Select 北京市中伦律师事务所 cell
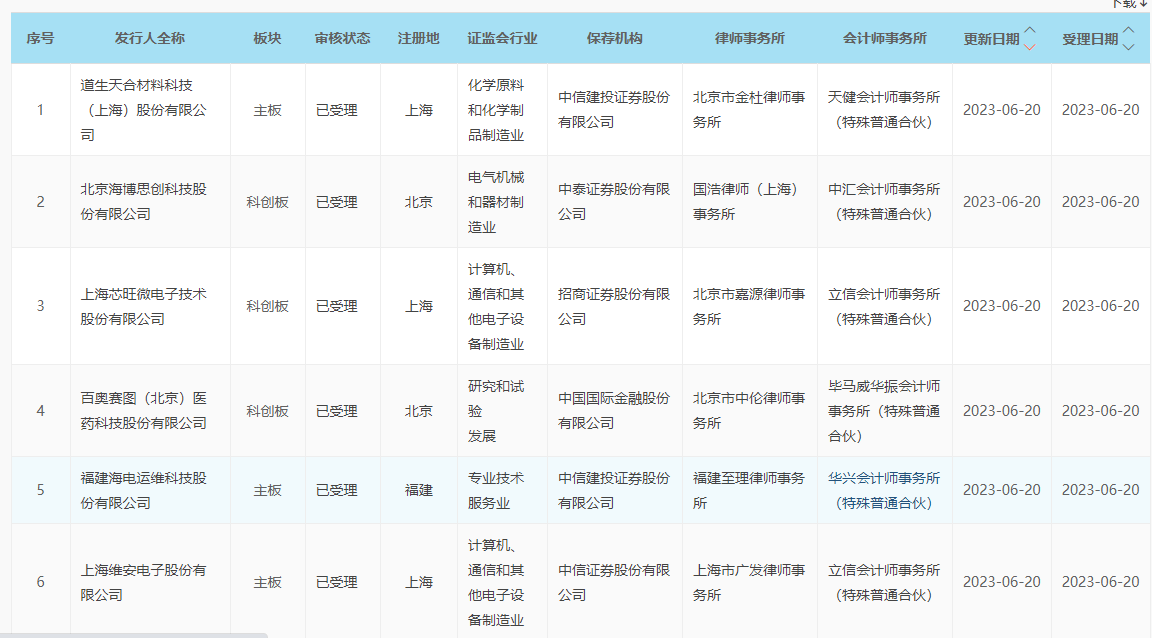Screen dimensions: 1152x638 click(749, 411)
